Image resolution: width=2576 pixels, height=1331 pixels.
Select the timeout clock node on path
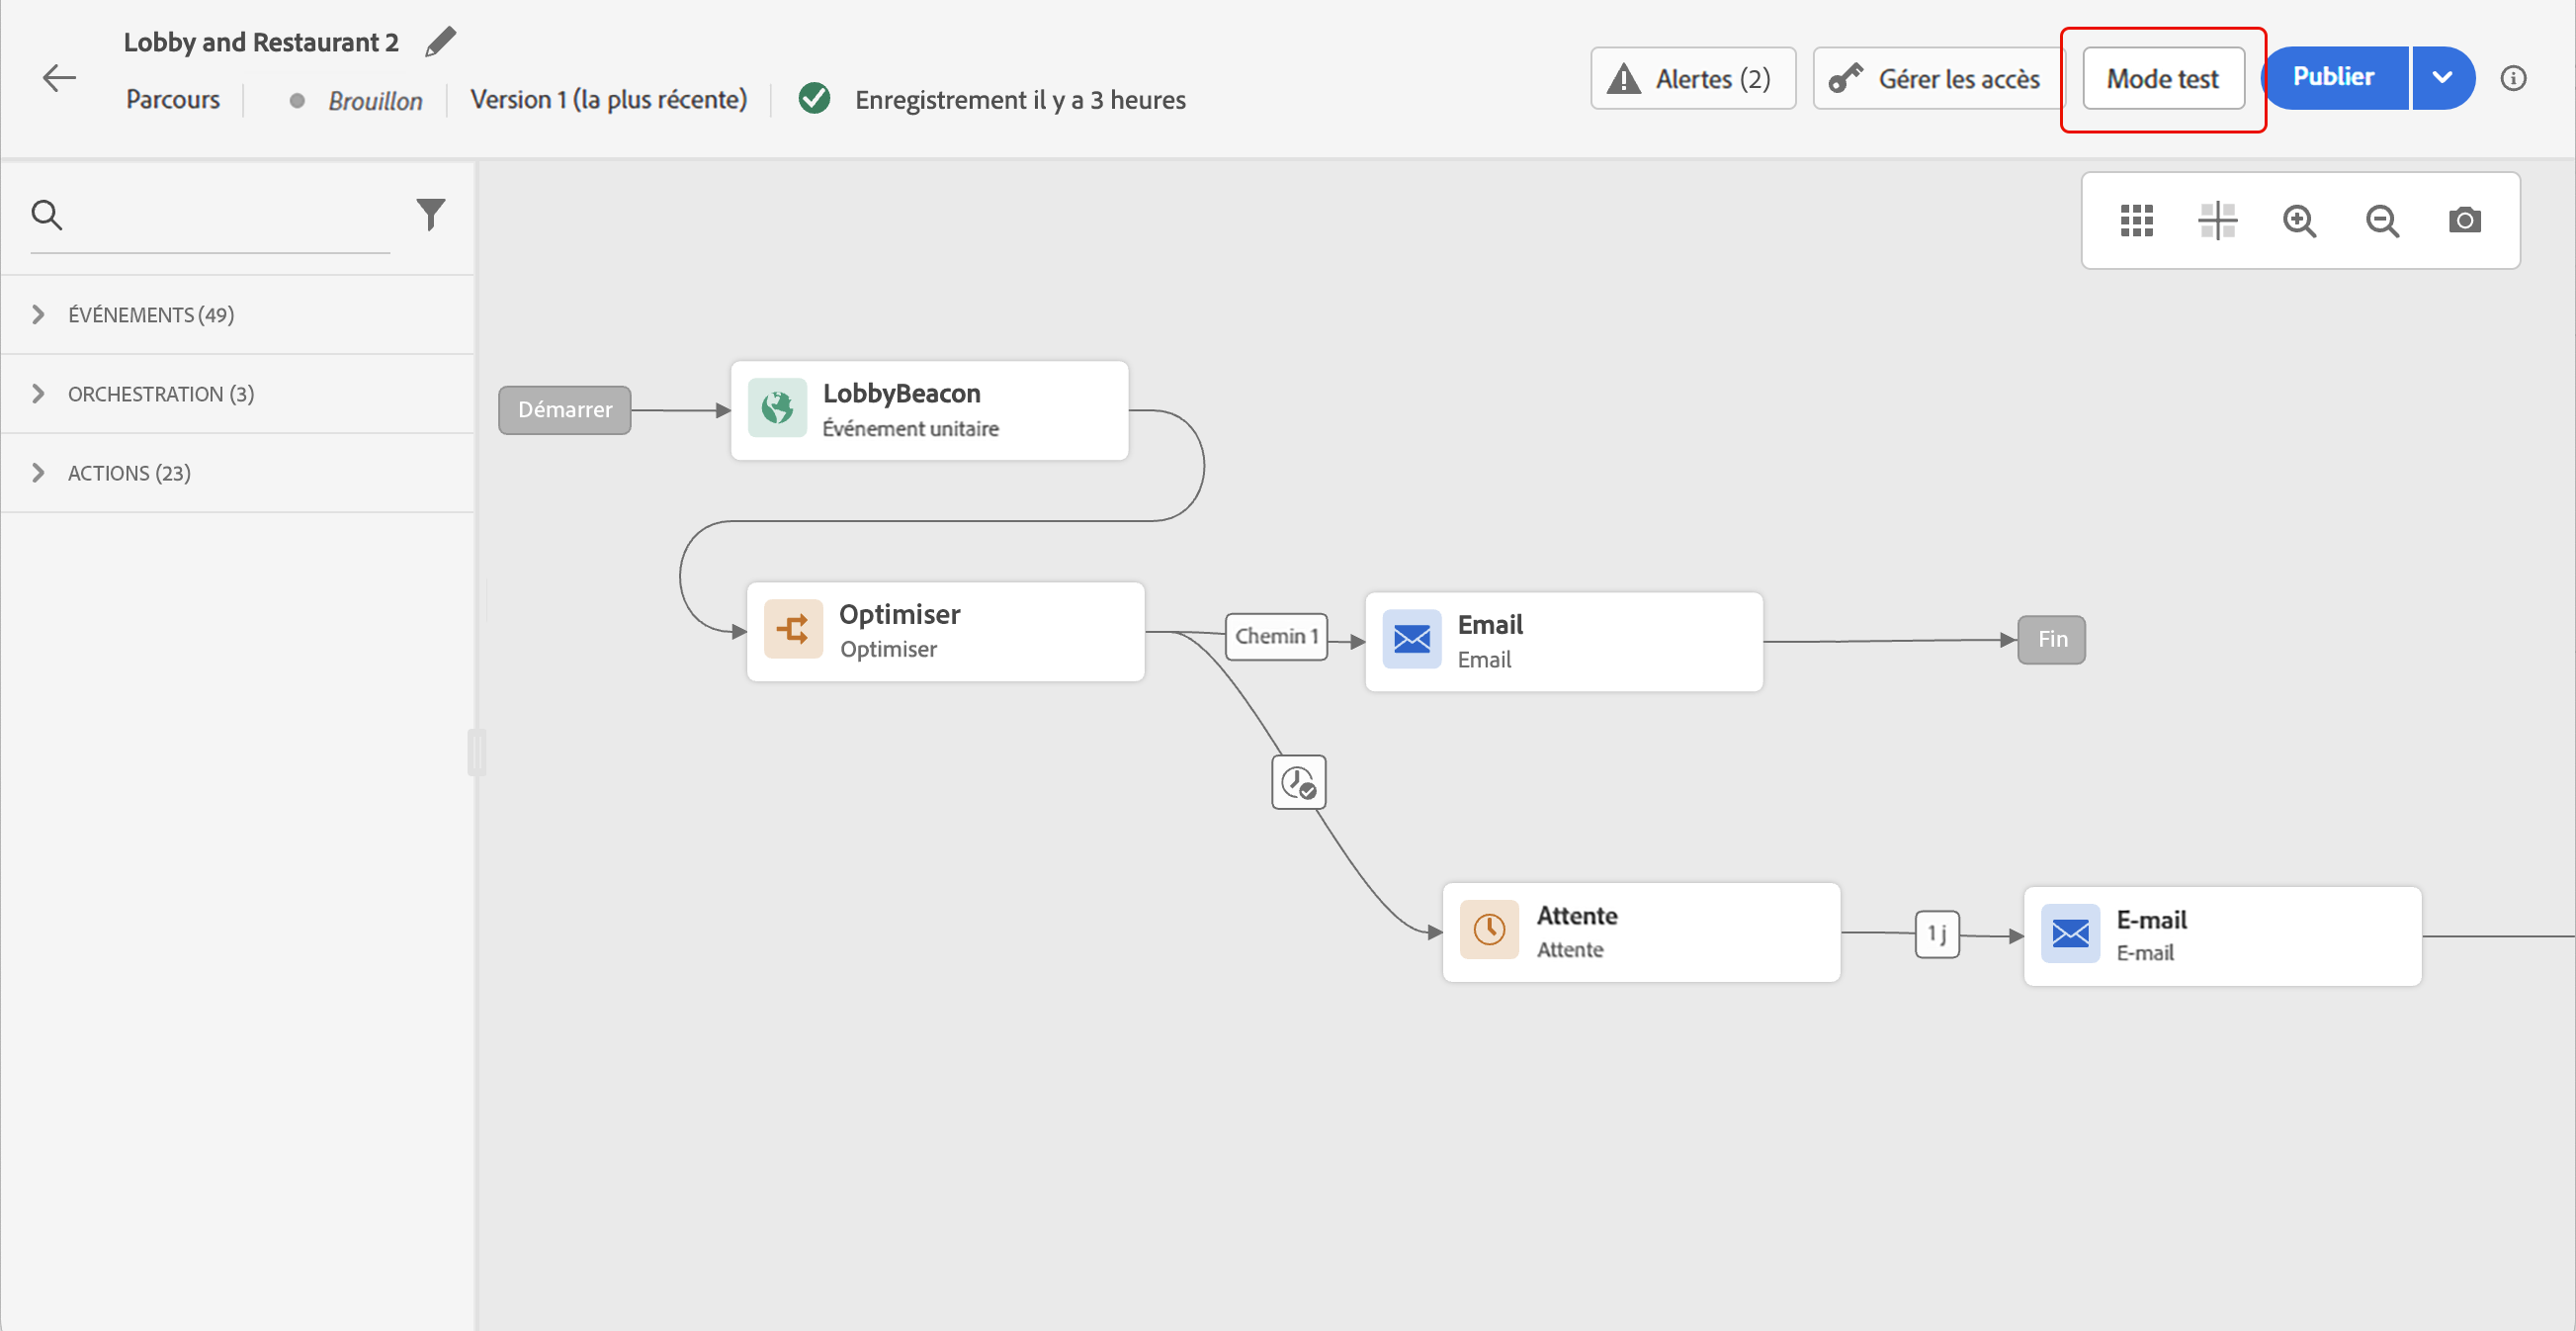(1298, 782)
